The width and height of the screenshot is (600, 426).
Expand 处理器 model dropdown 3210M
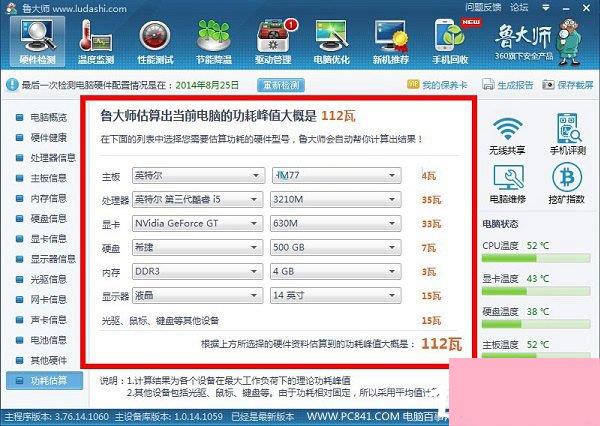(336, 199)
